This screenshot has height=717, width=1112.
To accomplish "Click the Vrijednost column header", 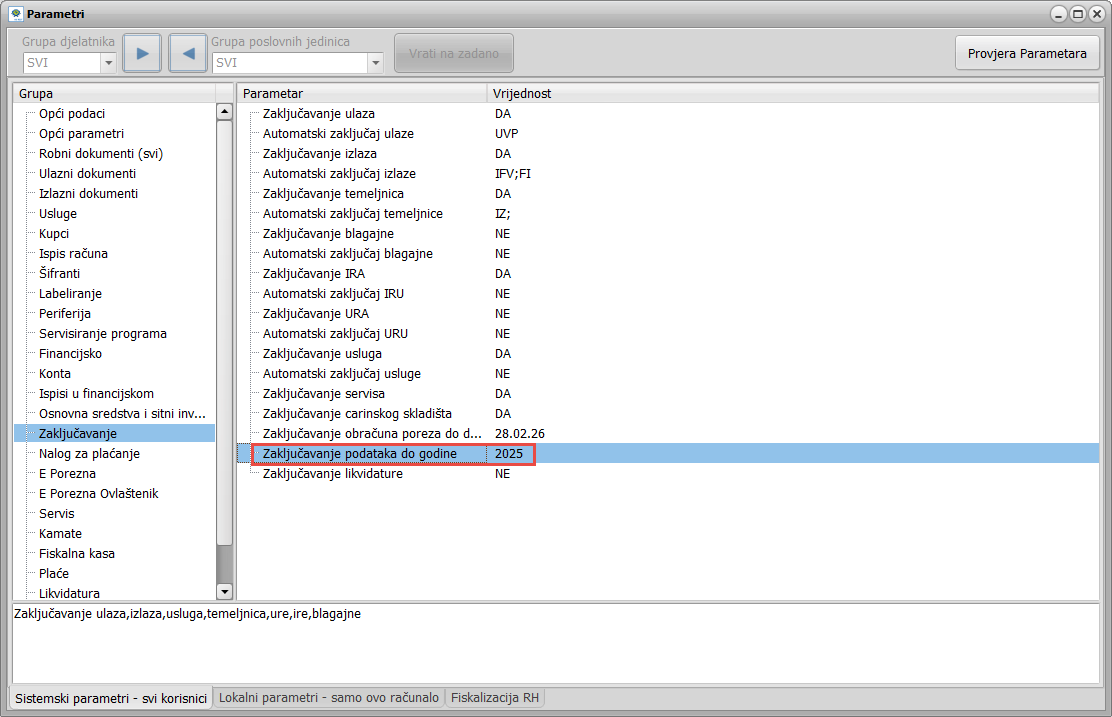I will tap(522, 93).
